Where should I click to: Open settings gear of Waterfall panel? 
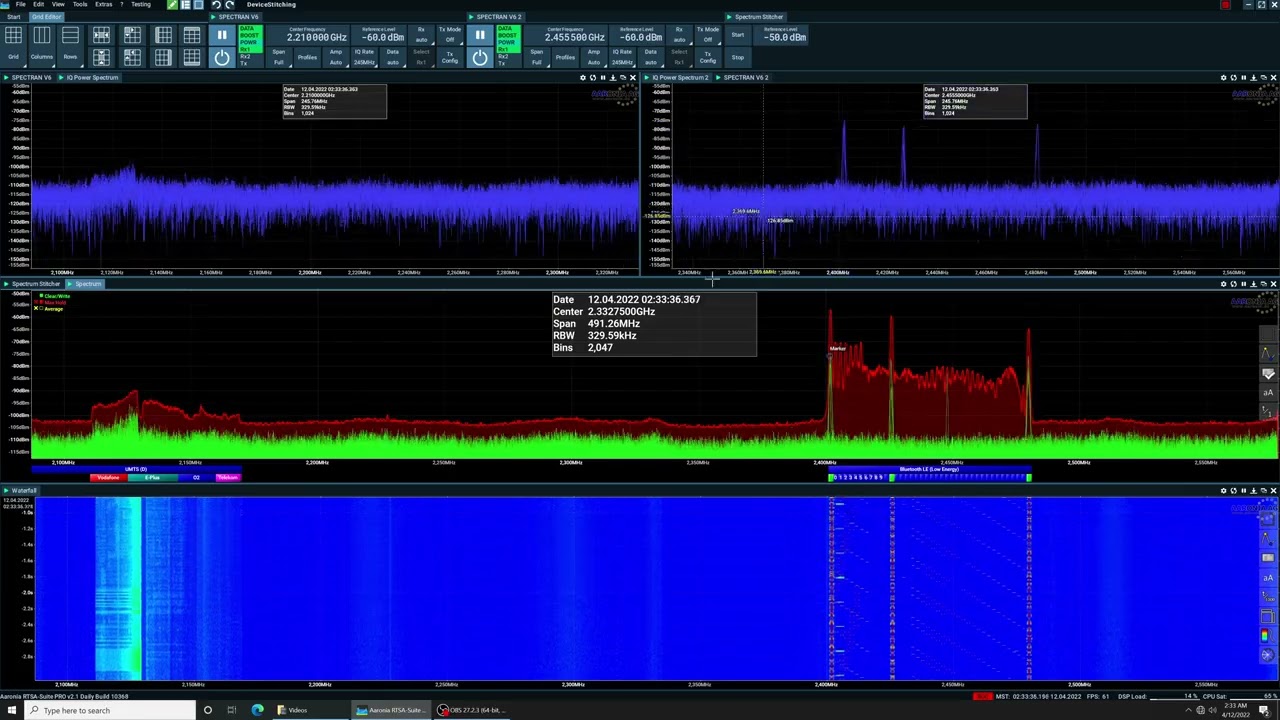(x=1223, y=491)
